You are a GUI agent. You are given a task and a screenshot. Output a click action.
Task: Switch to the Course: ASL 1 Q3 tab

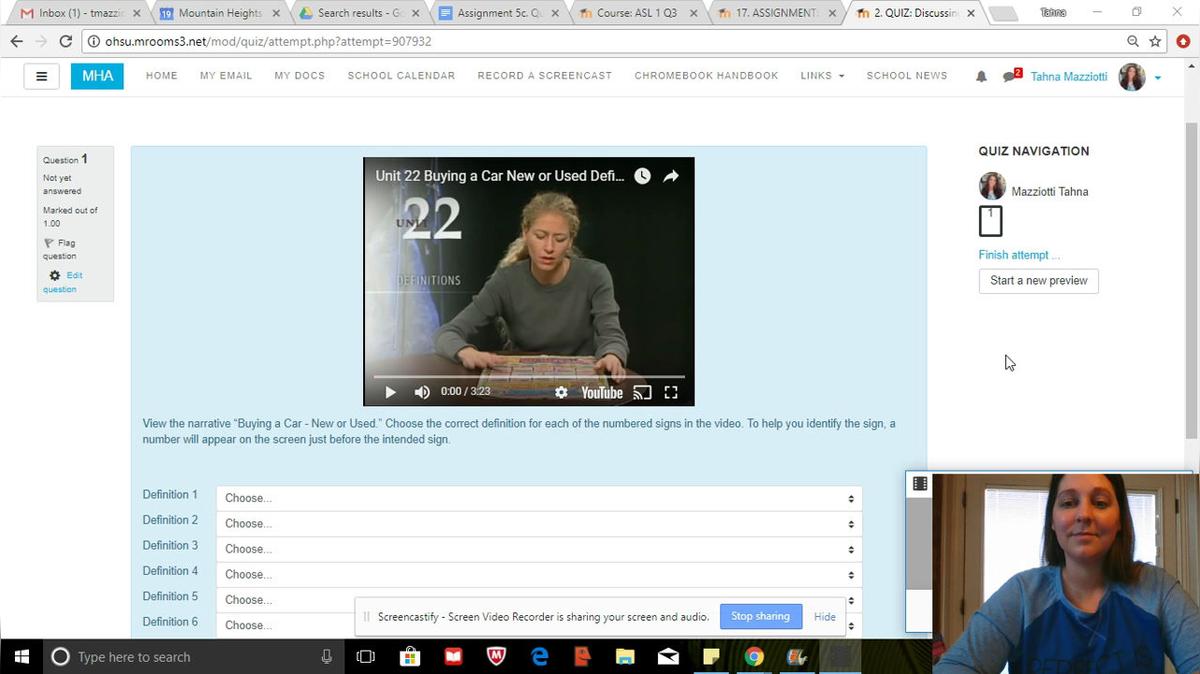[x=635, y=13]
